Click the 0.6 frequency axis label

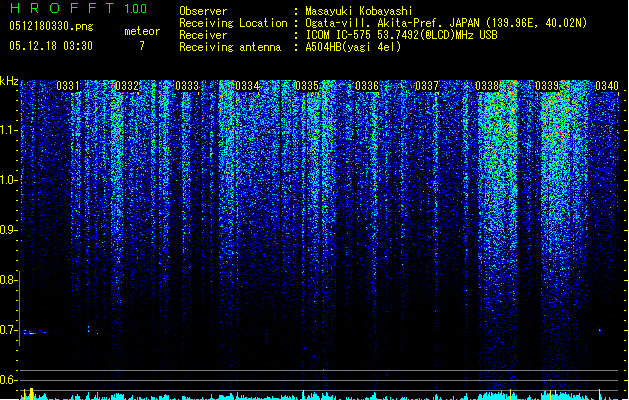click(x=8, y=380)
